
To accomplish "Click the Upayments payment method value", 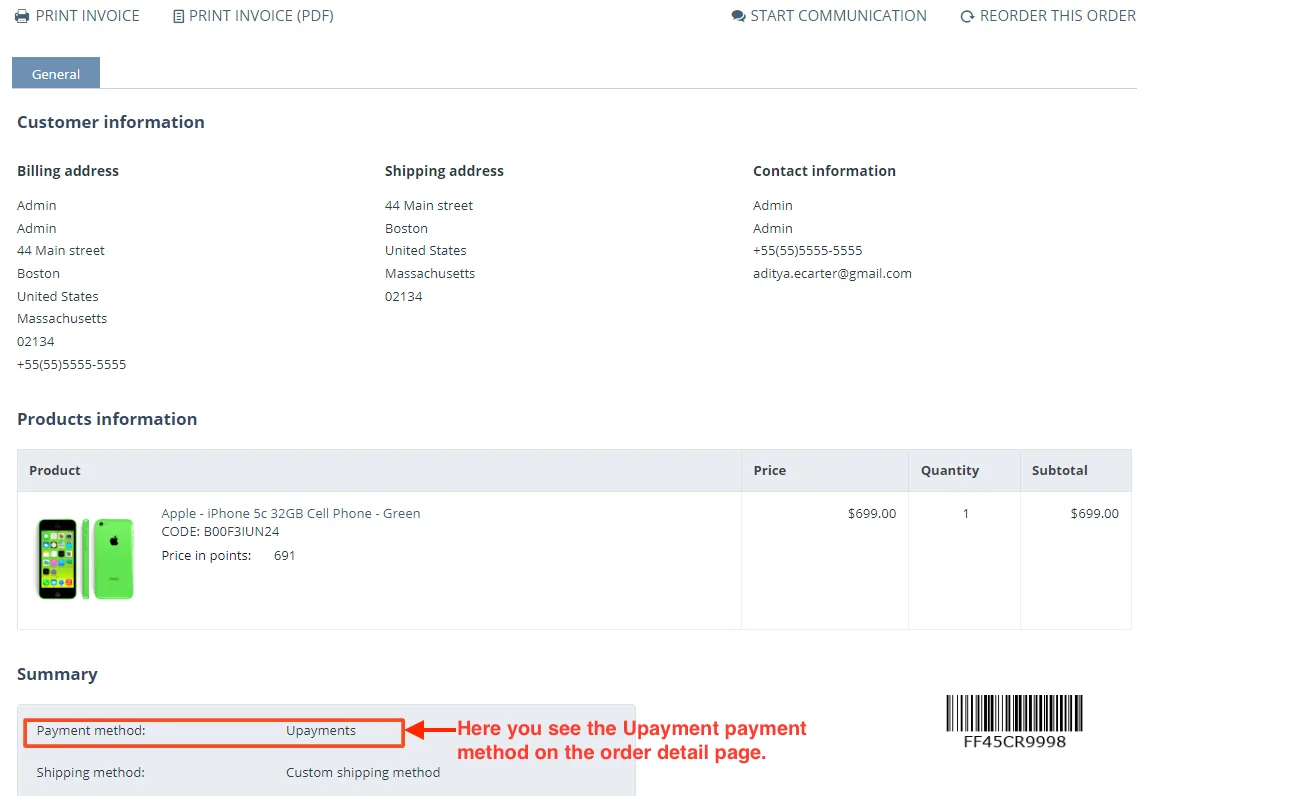I will point(321,731).
